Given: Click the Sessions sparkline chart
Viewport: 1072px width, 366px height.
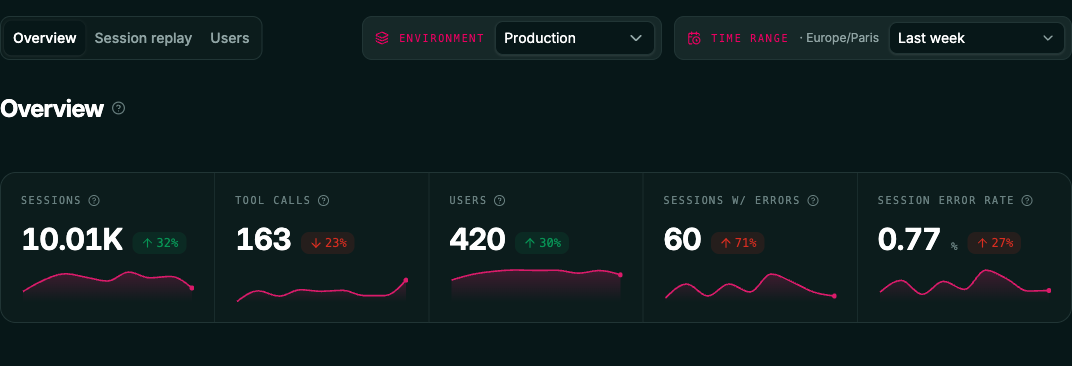Looking at the screenshot, I should (x=108, y=286).
